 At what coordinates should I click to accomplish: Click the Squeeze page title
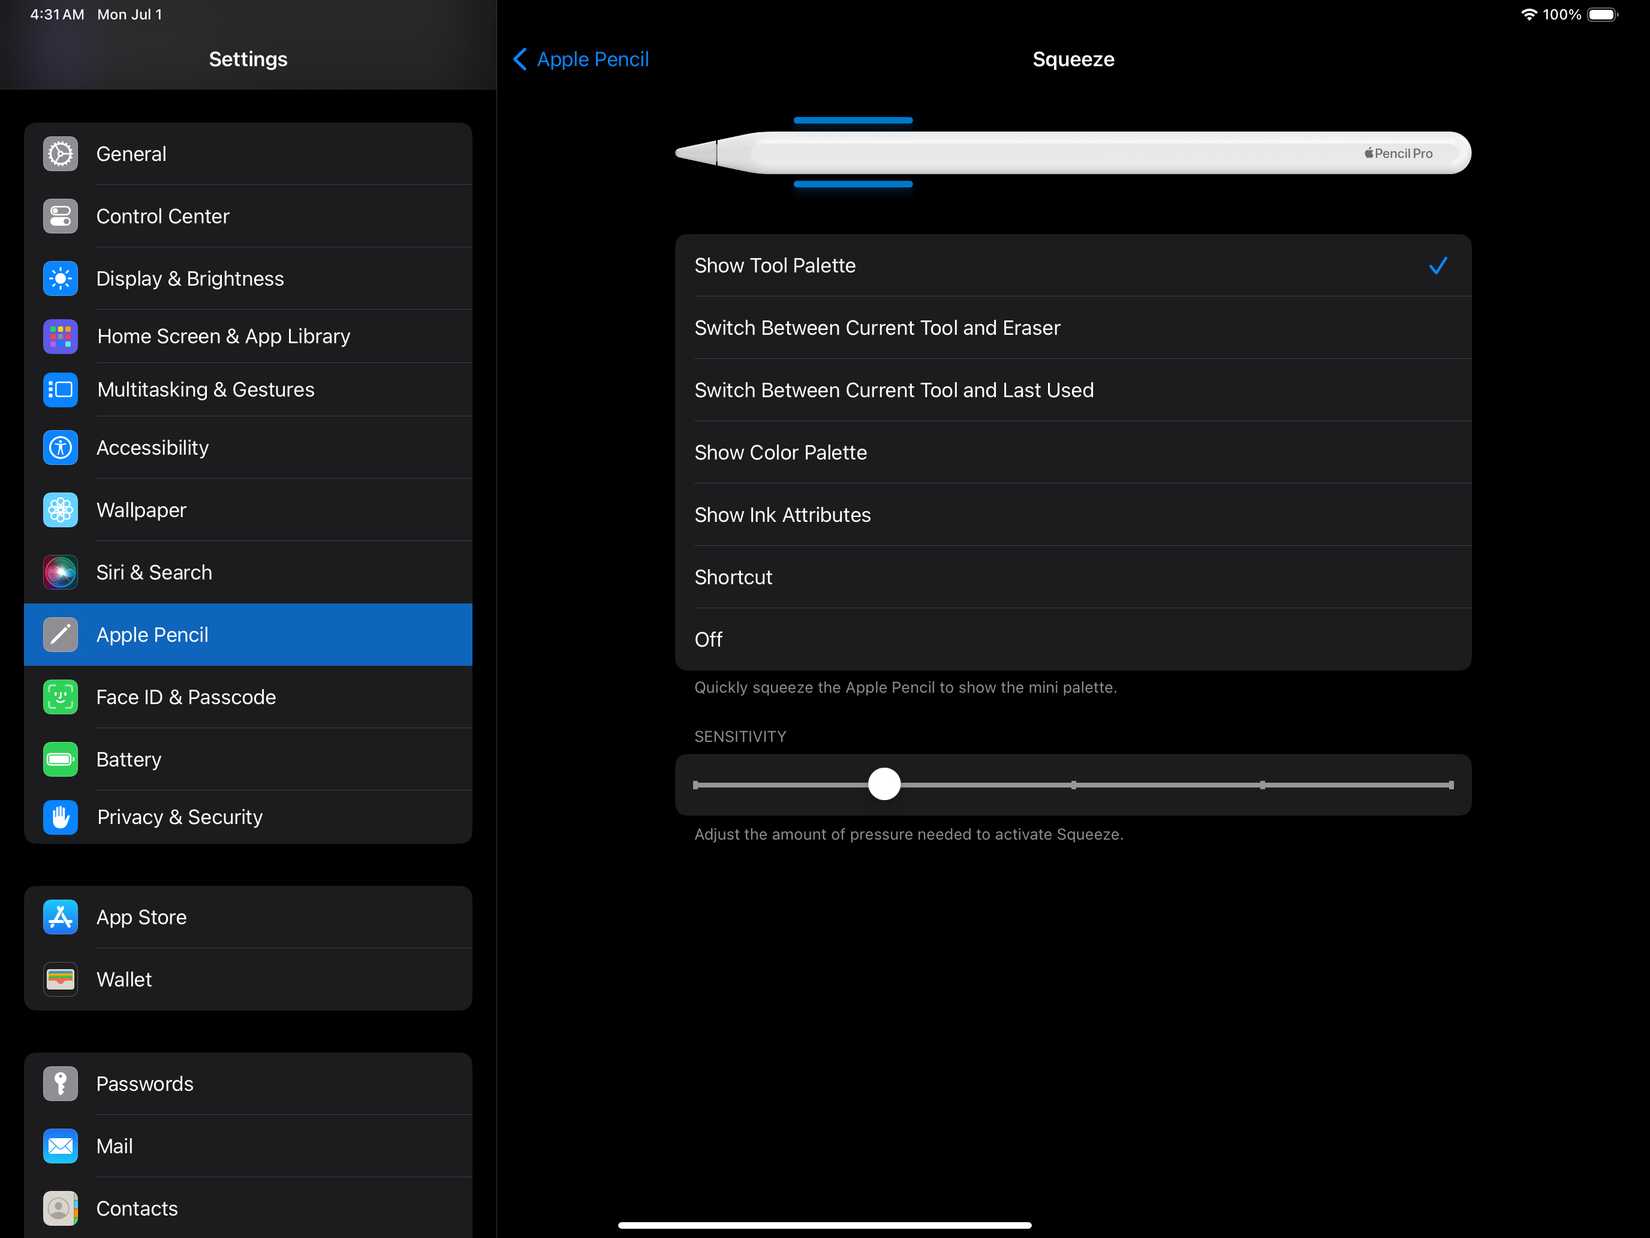point(1073,59)
